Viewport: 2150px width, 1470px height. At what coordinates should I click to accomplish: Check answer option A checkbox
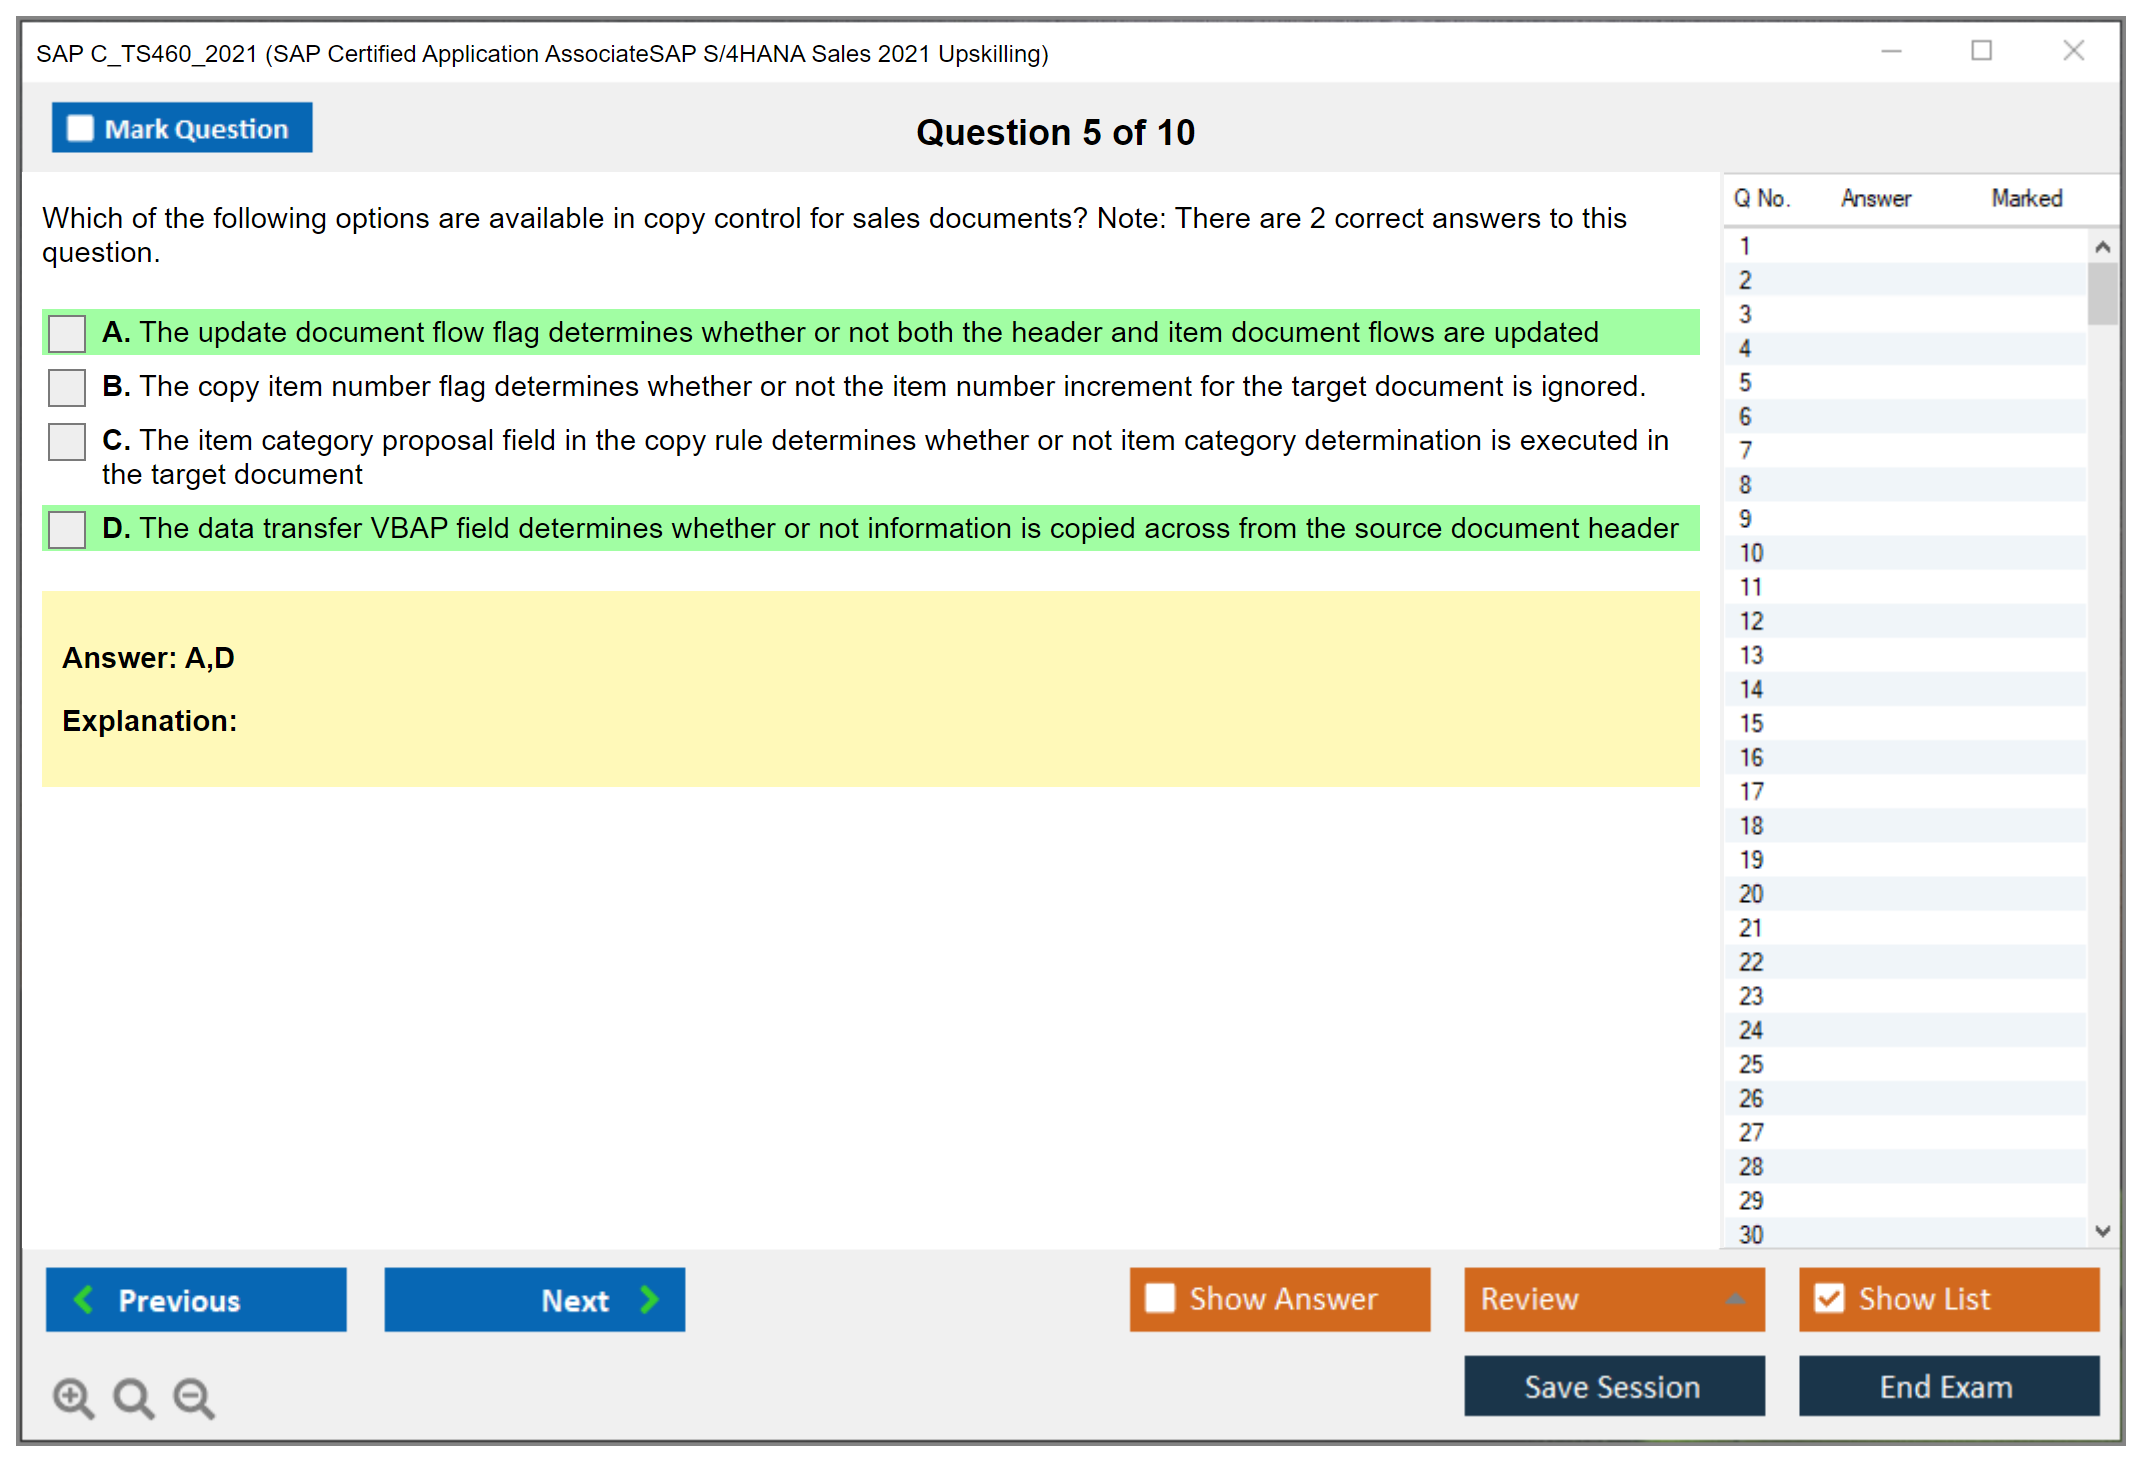click(67, 333)
